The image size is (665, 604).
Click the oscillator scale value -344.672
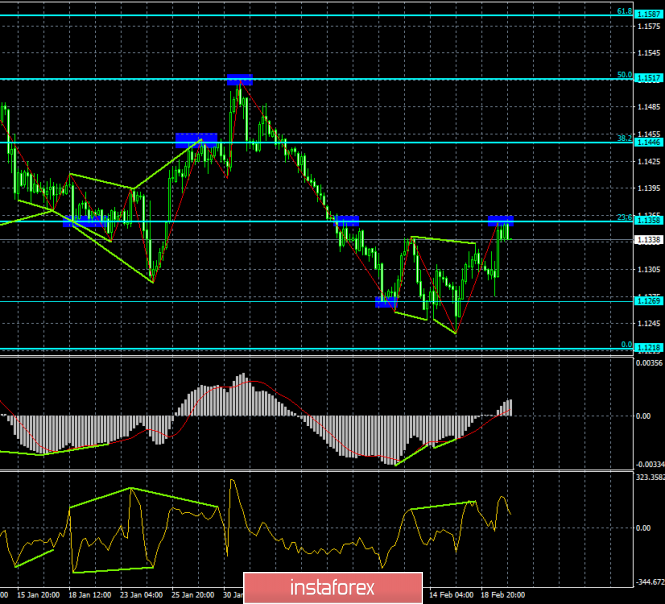point(650,582)
